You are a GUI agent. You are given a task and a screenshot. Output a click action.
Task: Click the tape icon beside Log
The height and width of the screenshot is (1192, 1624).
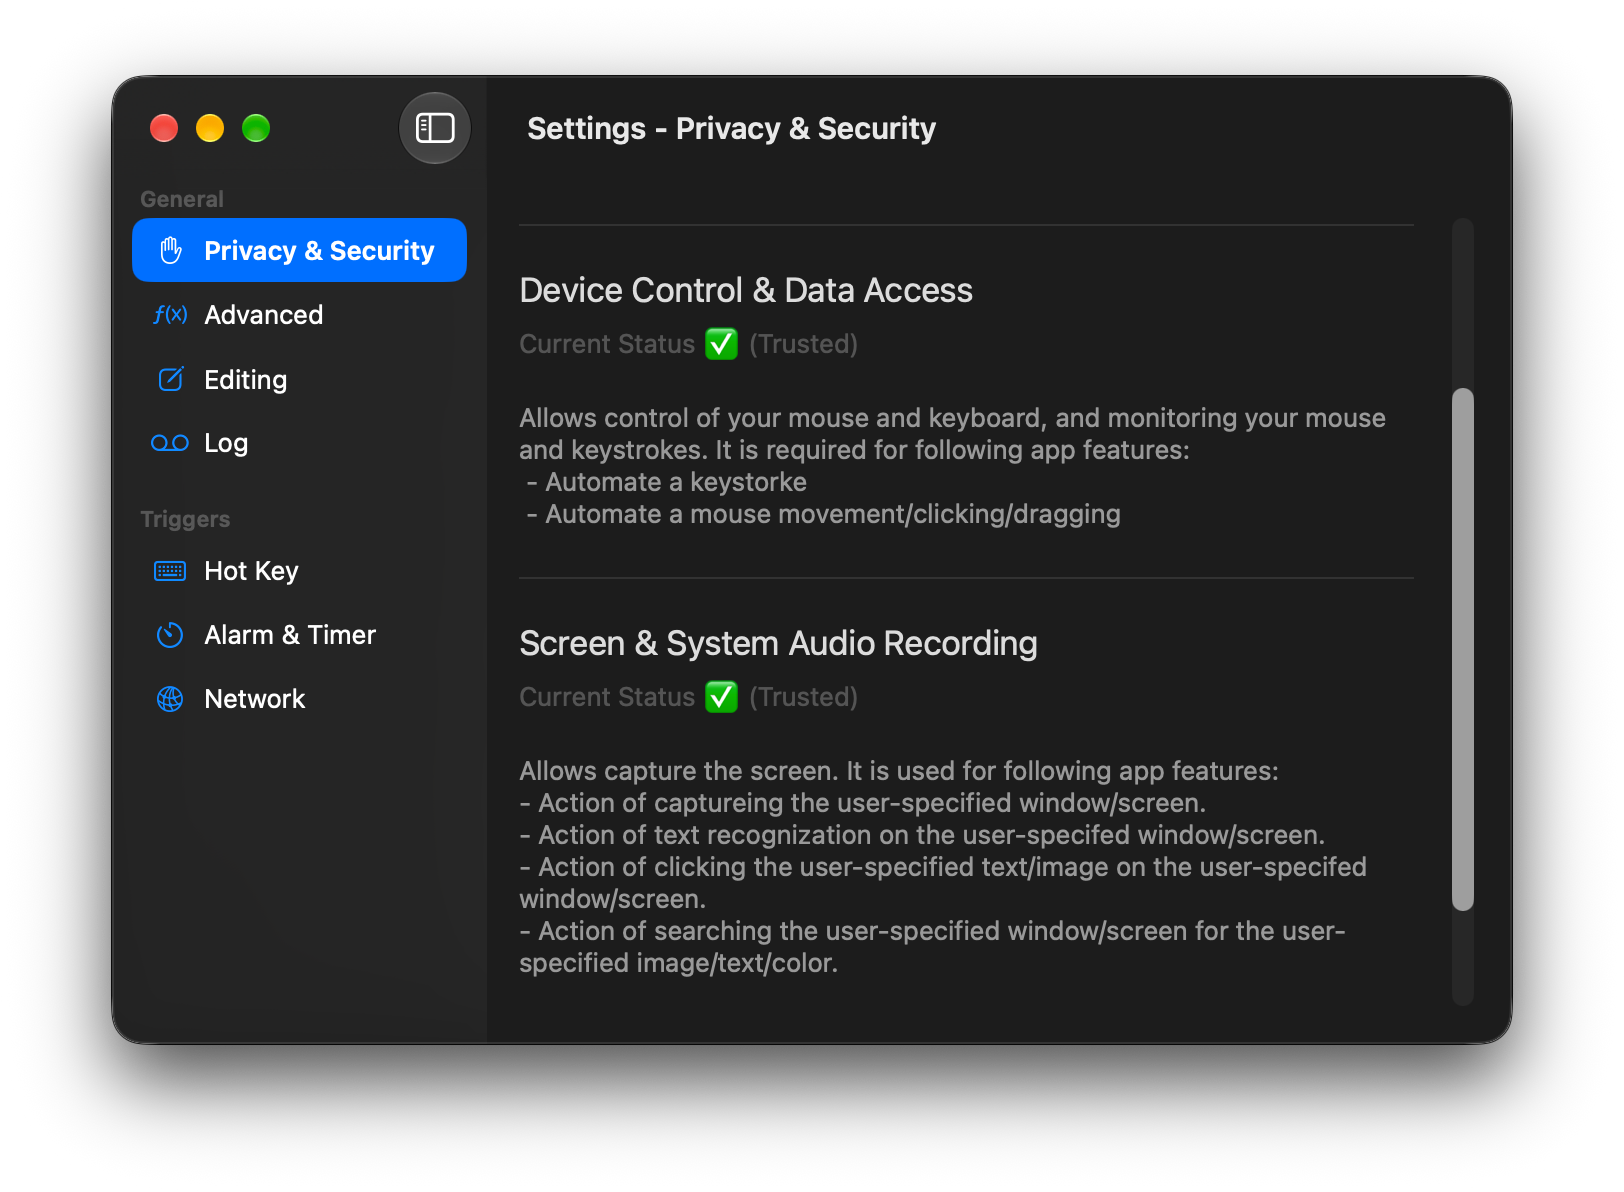[x=170, y=443]
